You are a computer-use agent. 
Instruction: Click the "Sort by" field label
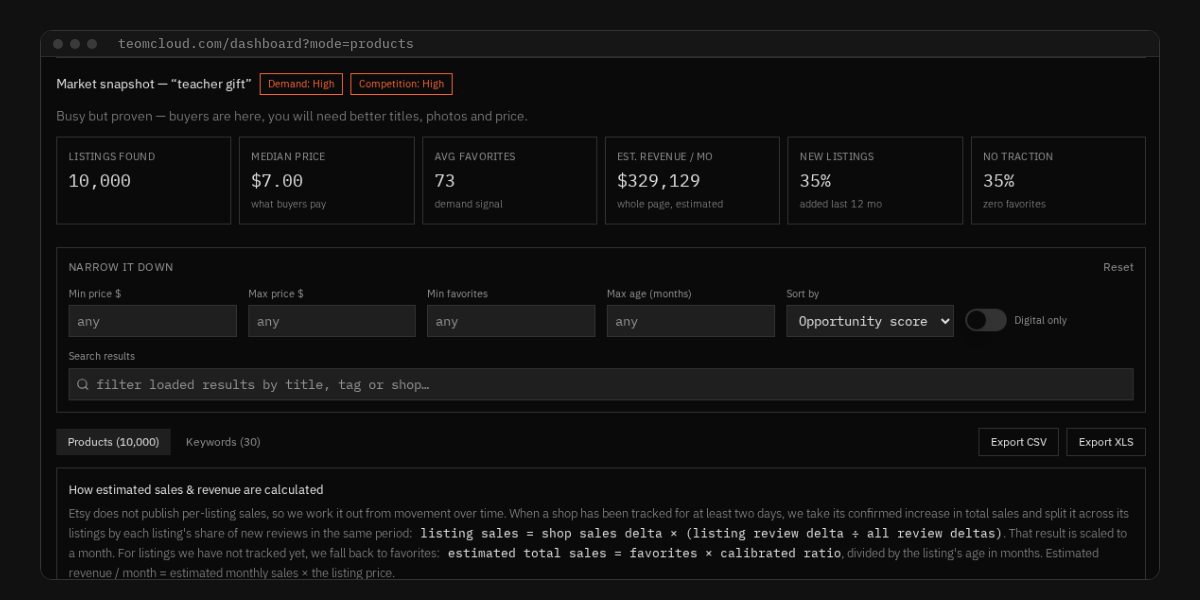tap(803, 294)
